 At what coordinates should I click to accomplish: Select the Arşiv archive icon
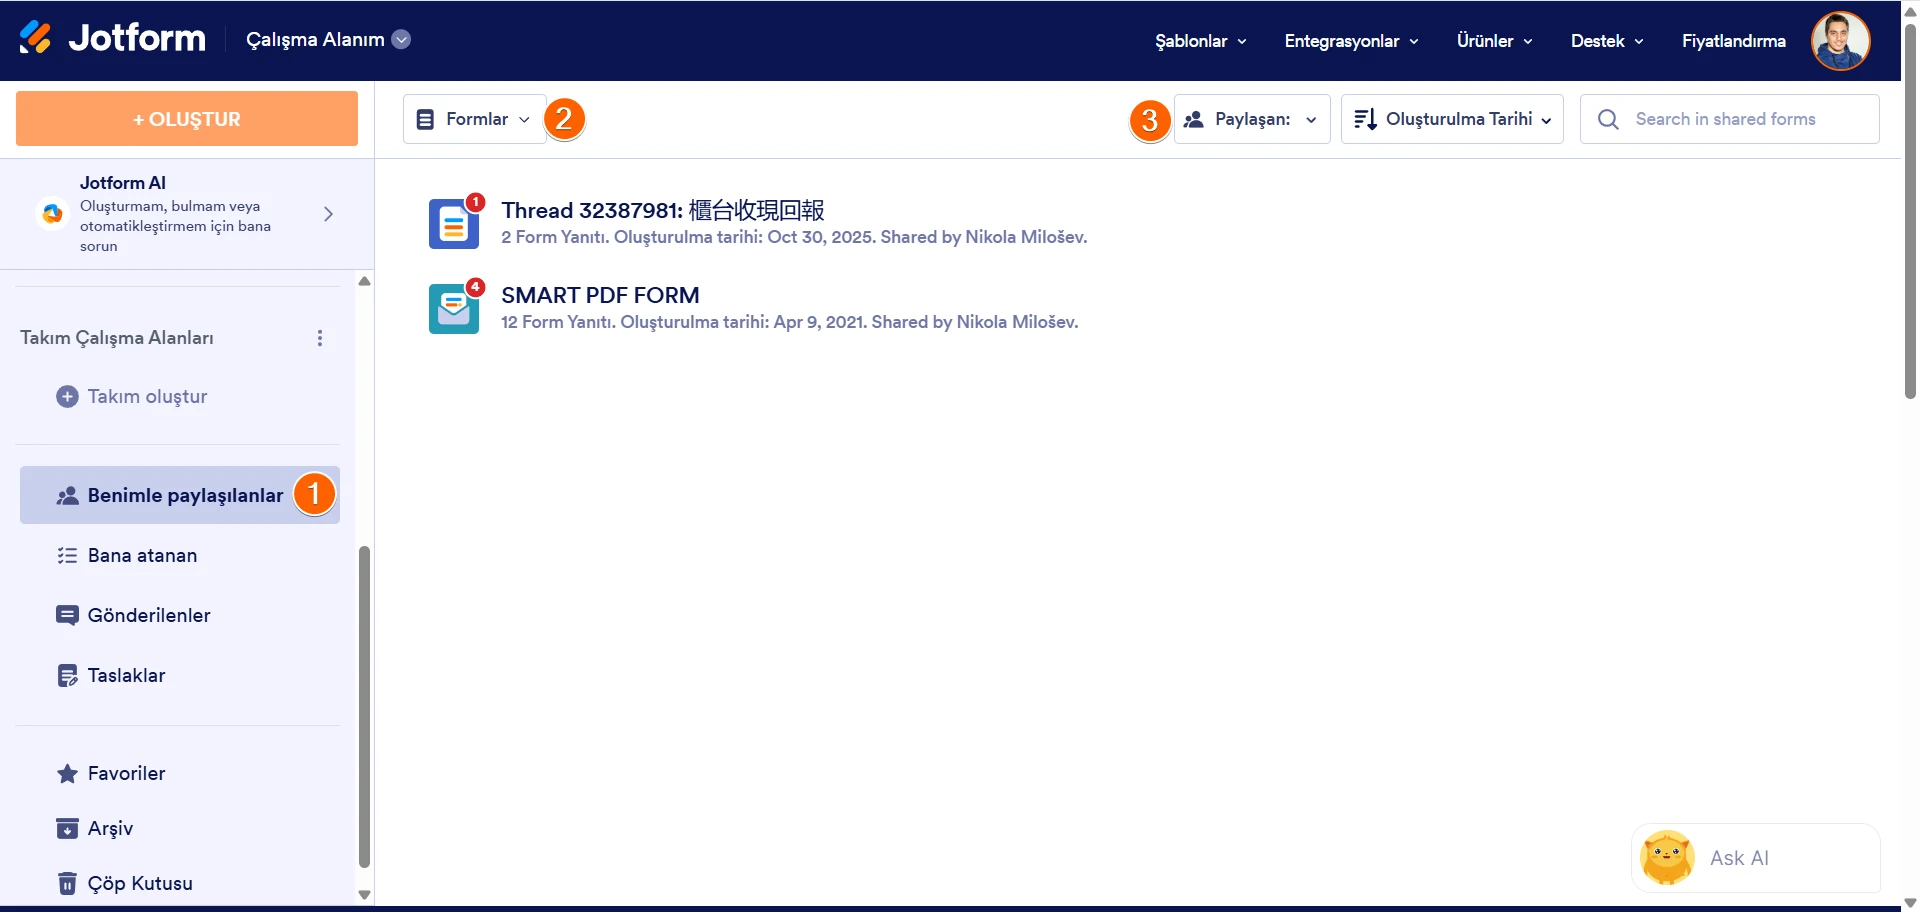click(x=67, y=828)
